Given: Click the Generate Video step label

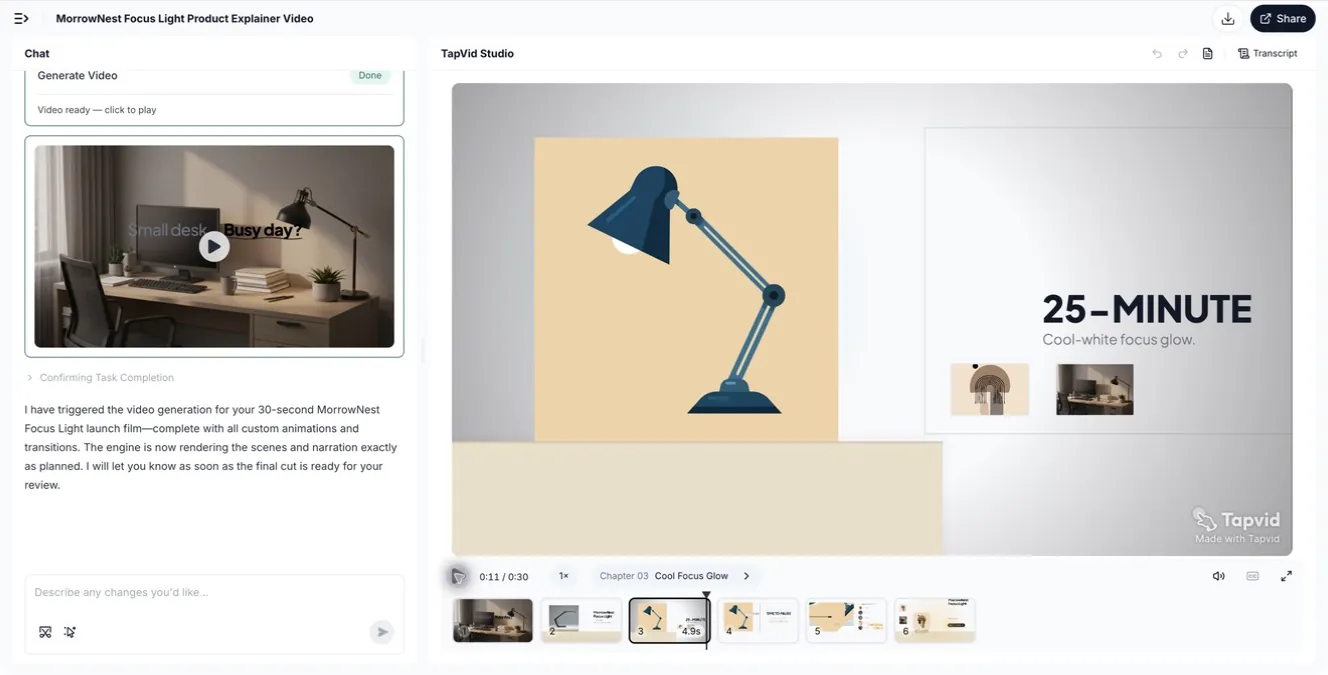Looking at the screenshot, I should pyautogui.click(x=77, y=76).
